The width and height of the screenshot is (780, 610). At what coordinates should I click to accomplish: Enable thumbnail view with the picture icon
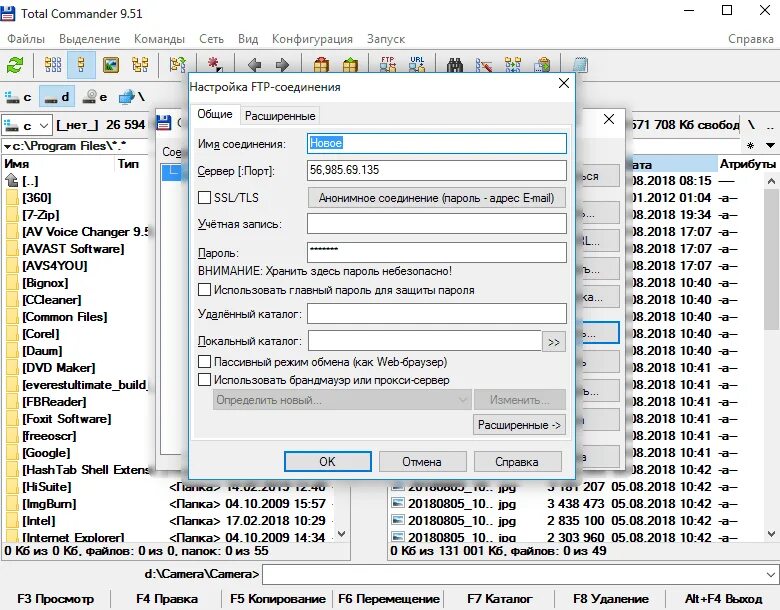tap(110, 65)
